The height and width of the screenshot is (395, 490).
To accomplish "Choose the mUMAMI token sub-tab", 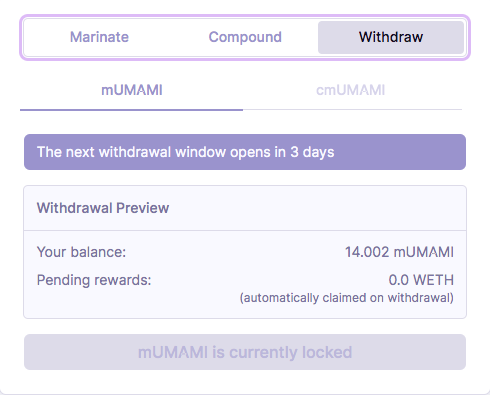I will pos(132,90).
